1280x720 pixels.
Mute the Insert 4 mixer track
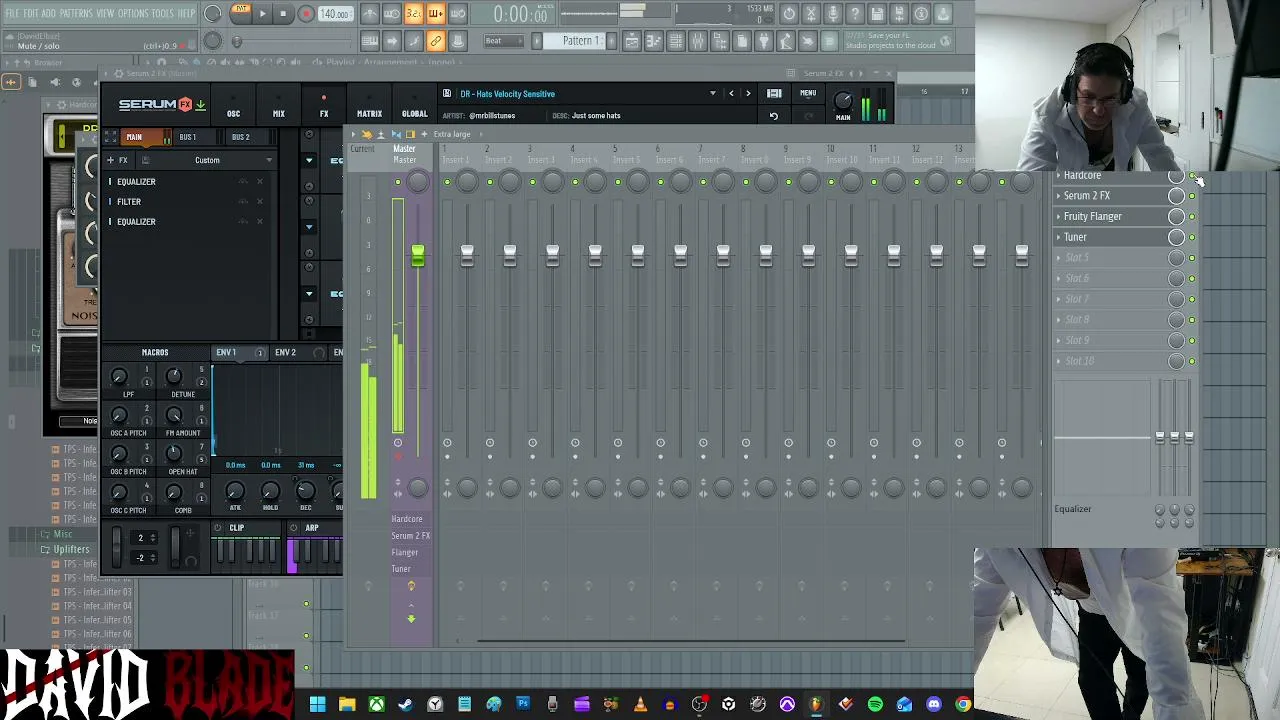coord(575,182)
